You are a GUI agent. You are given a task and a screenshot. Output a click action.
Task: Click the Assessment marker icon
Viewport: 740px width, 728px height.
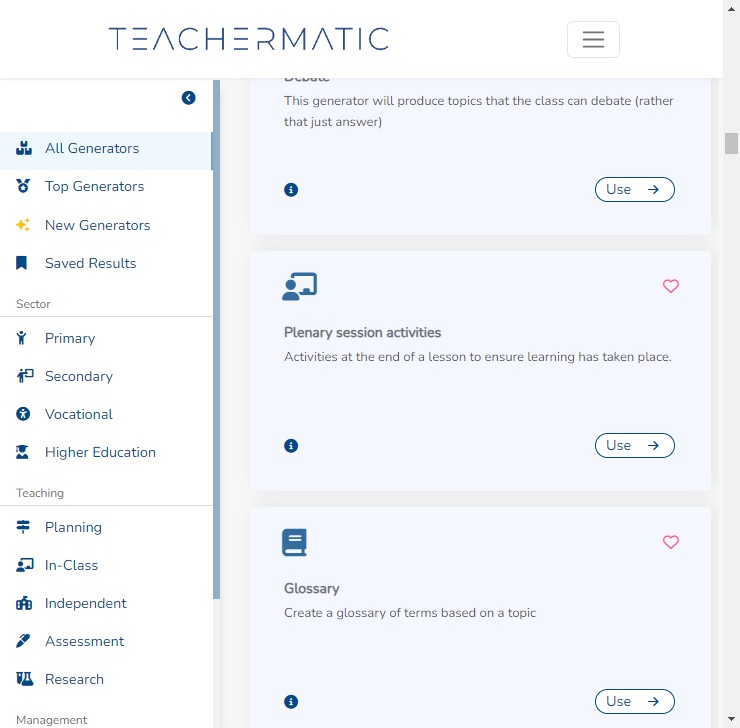pos(23,641)
